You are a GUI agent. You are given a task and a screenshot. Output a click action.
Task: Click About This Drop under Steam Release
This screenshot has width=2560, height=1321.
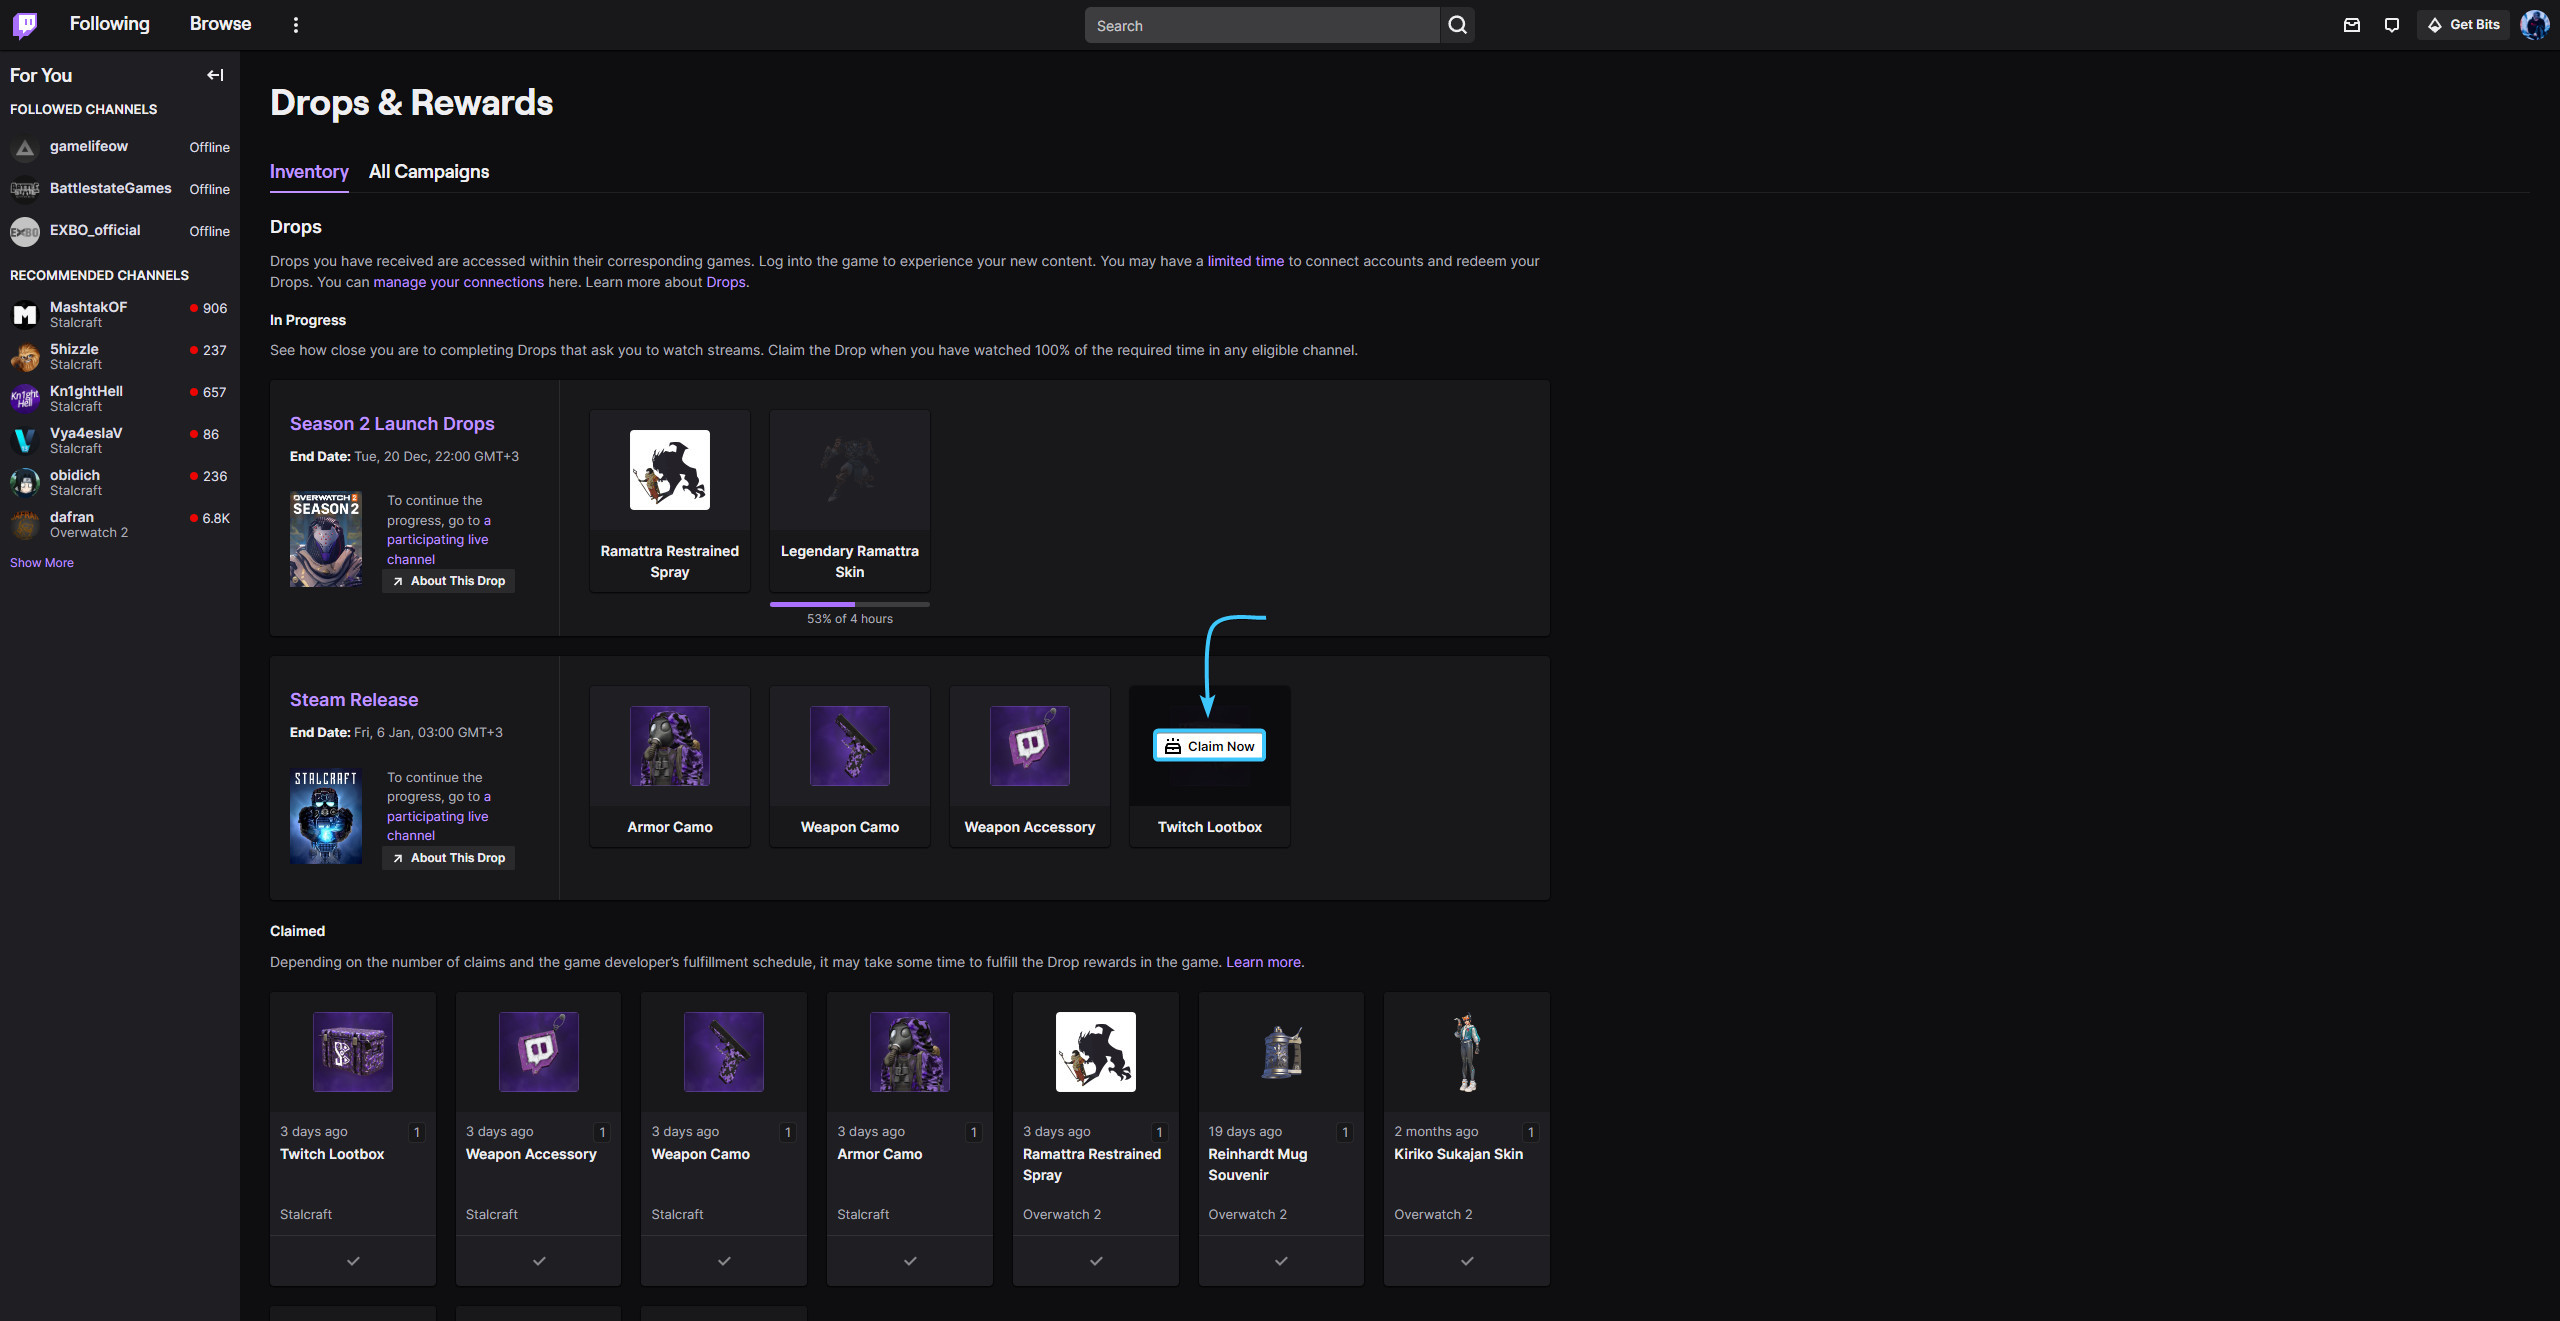point(448,858)
